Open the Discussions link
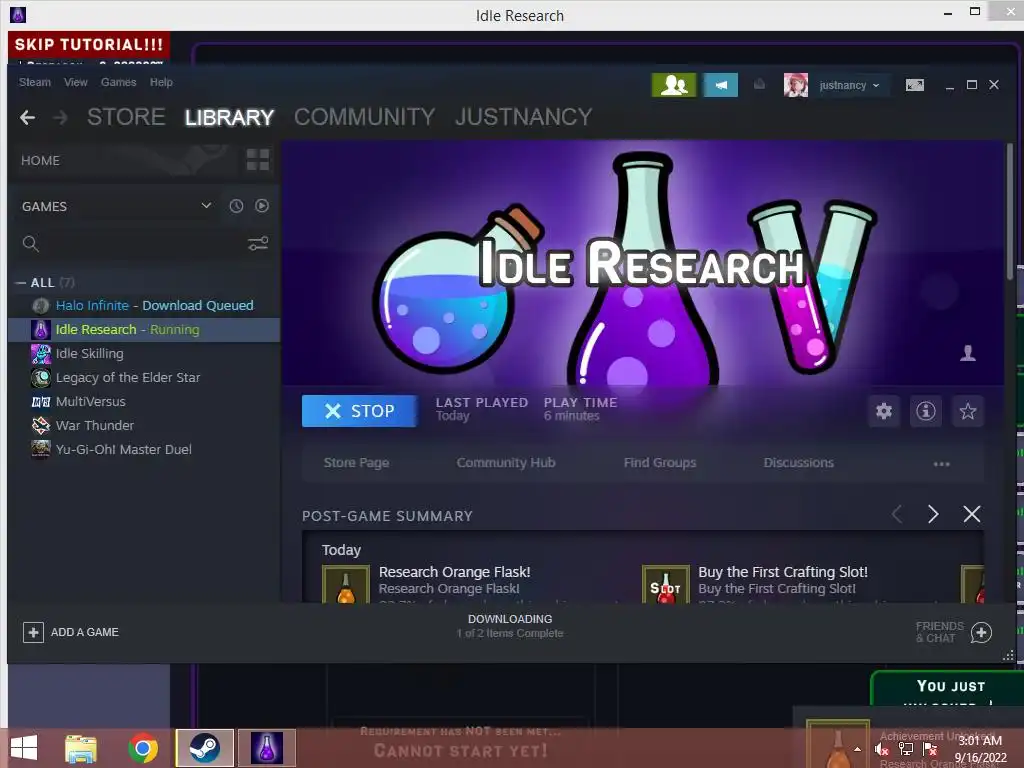 [799, 463]
